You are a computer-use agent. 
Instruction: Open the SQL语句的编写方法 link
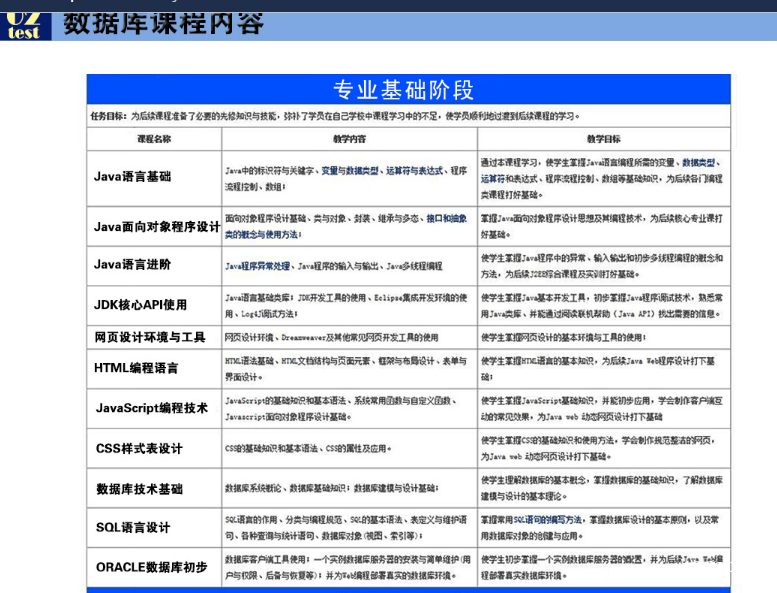coord(548,520)
